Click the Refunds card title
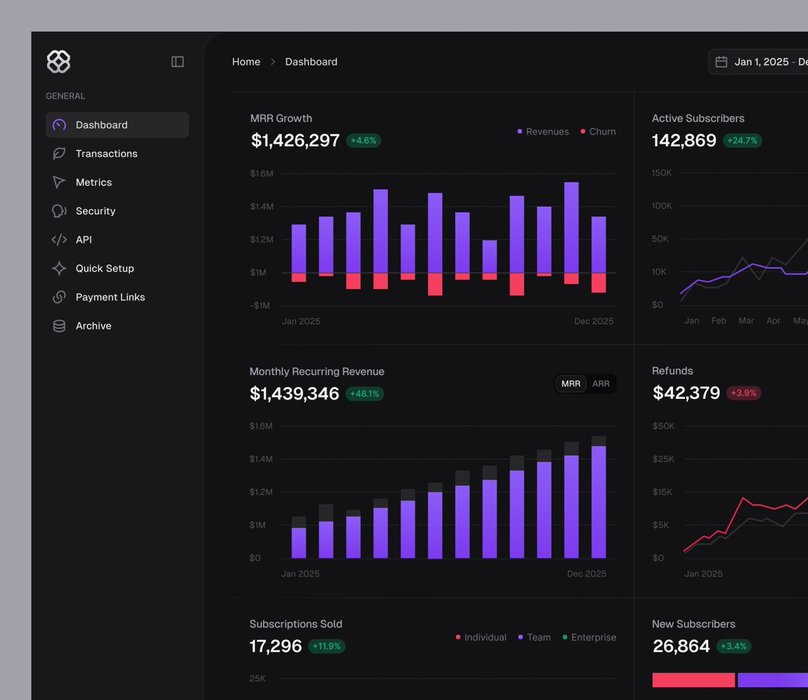 [672, 371]
